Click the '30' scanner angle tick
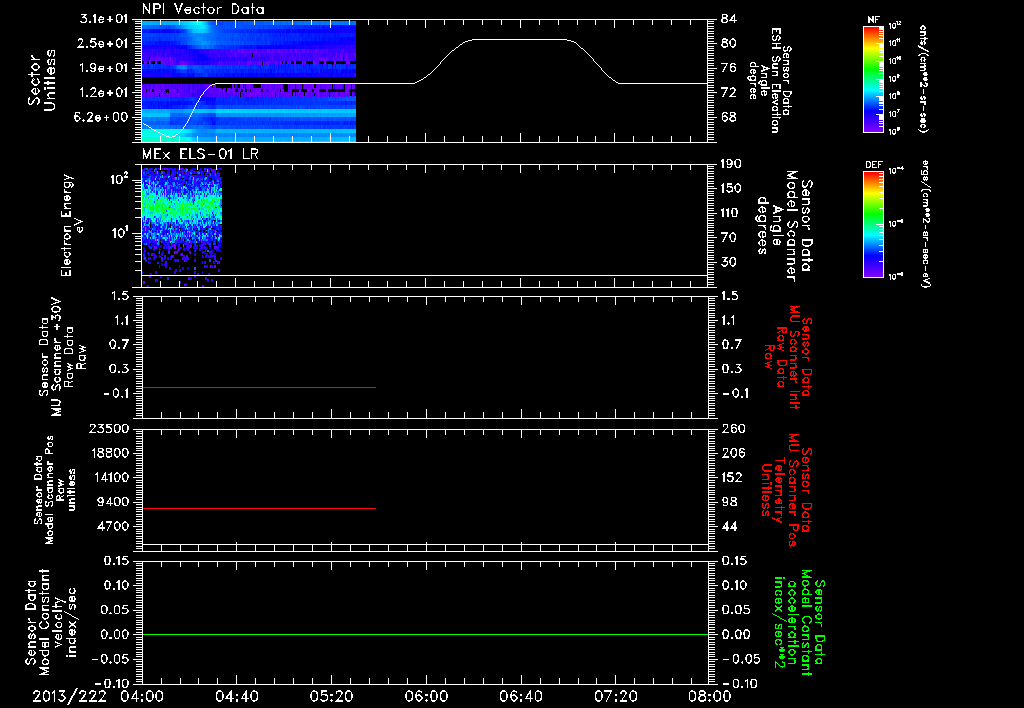The height and width of the screenshot is (708, 1024). (x=729, y=262)
